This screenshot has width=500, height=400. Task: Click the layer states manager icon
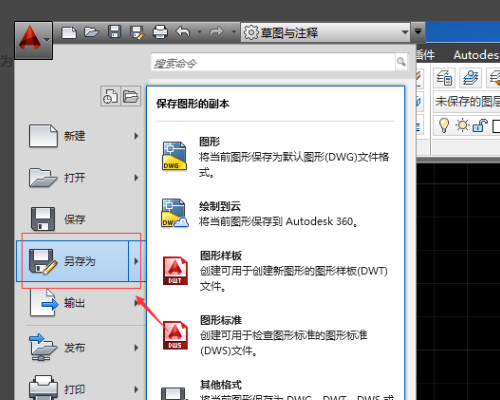[x=470, y=78]
